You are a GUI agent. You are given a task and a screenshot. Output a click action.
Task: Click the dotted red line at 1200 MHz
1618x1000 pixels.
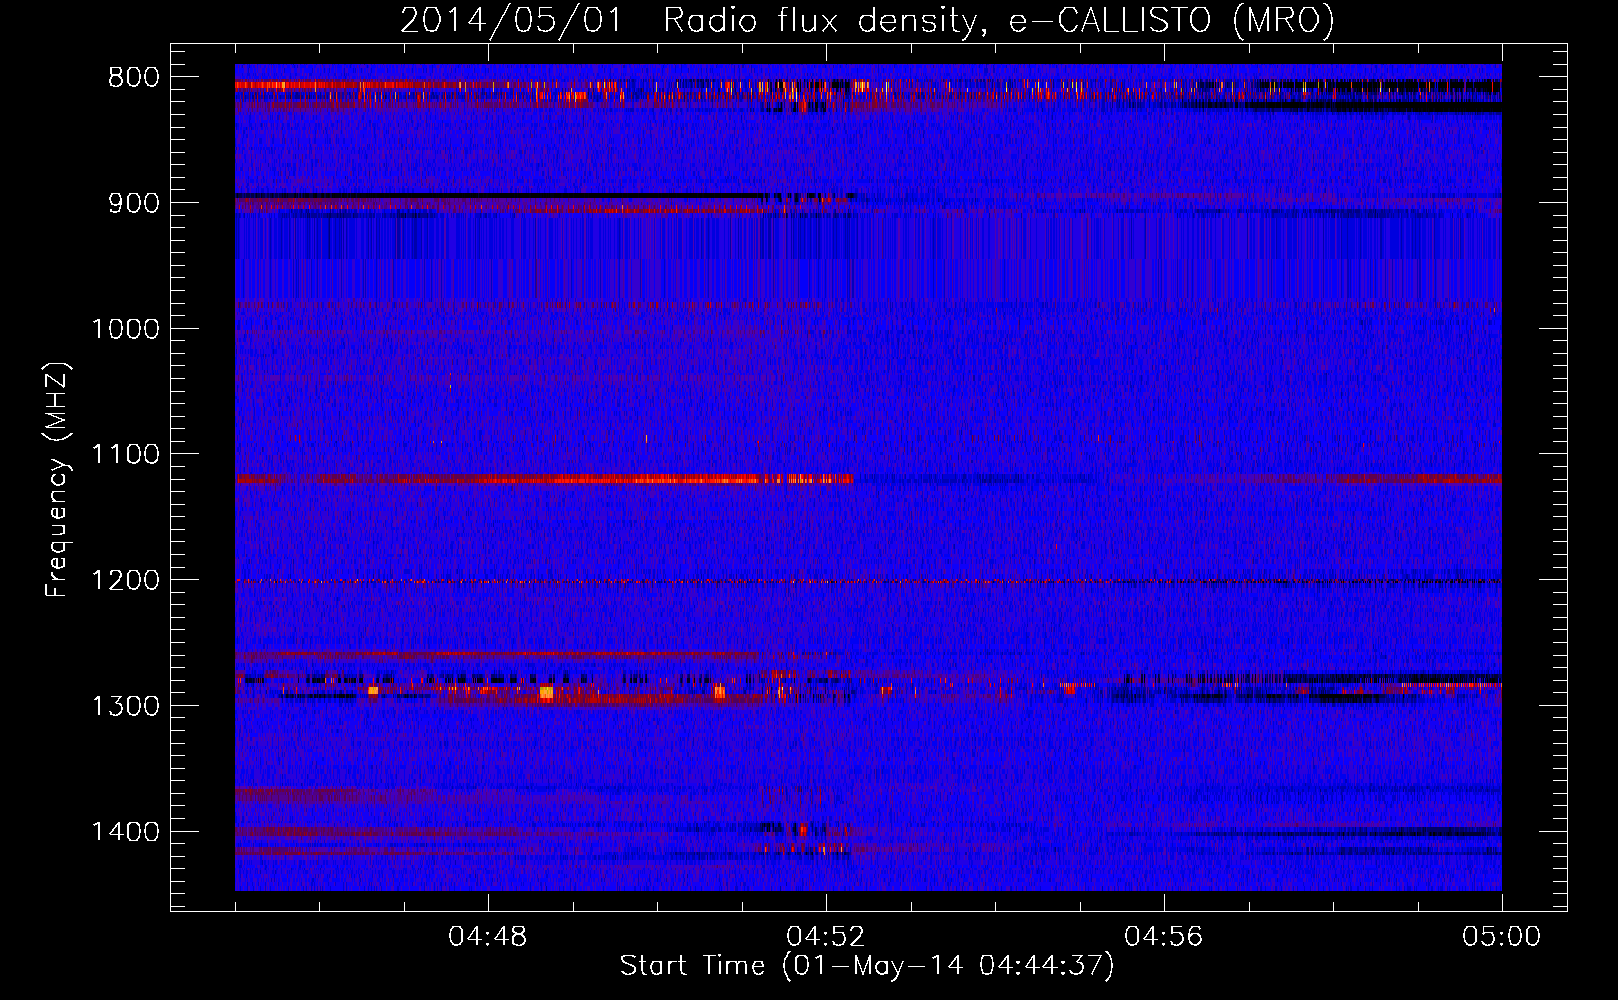pyautogui.click(x=868, y=581)
